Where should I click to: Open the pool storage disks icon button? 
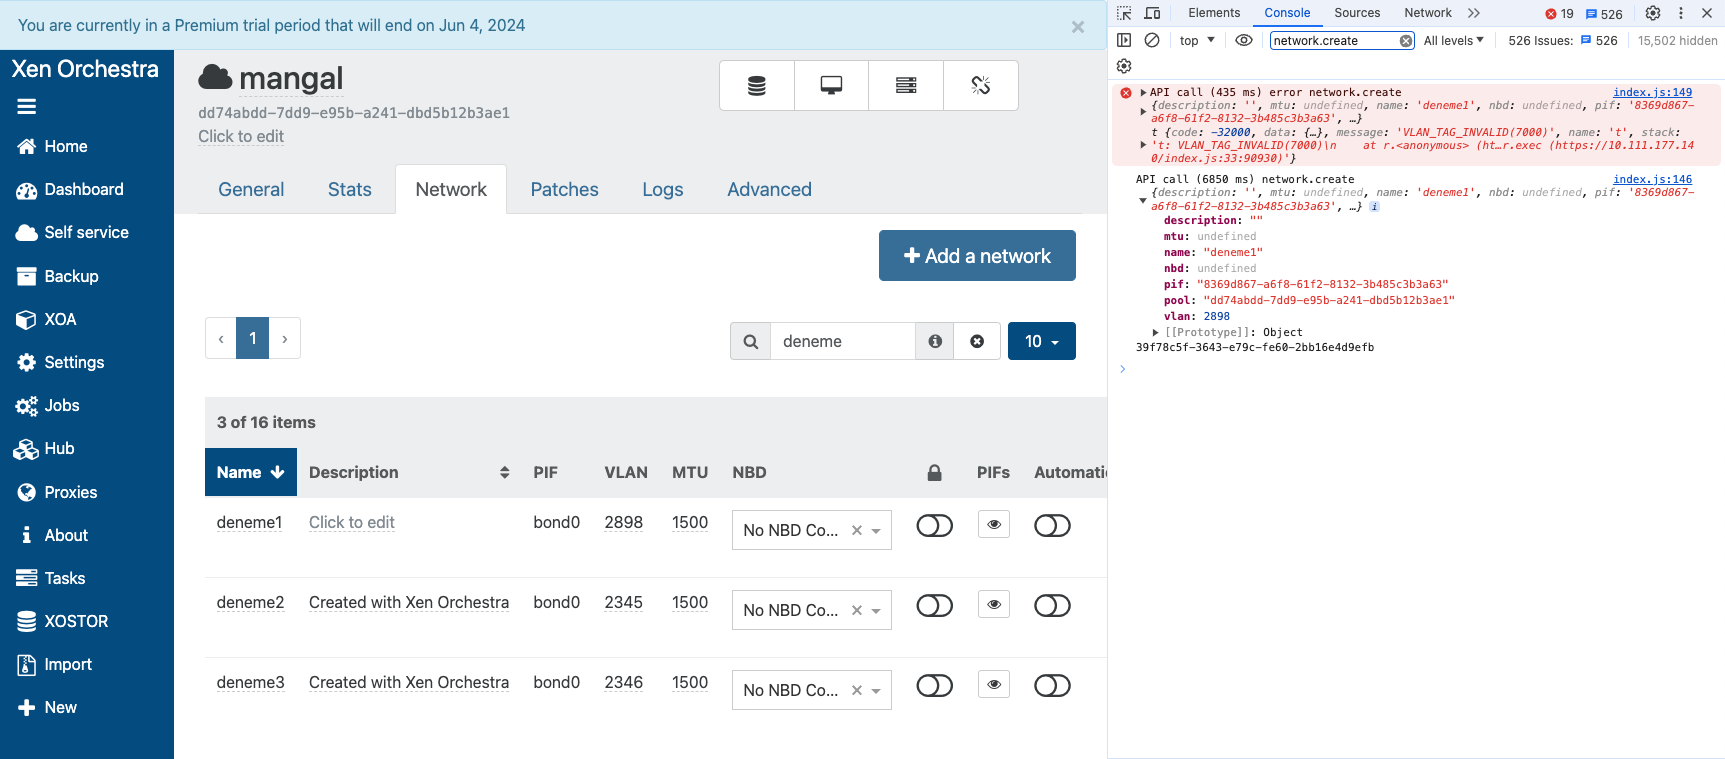tap(757, 85)
